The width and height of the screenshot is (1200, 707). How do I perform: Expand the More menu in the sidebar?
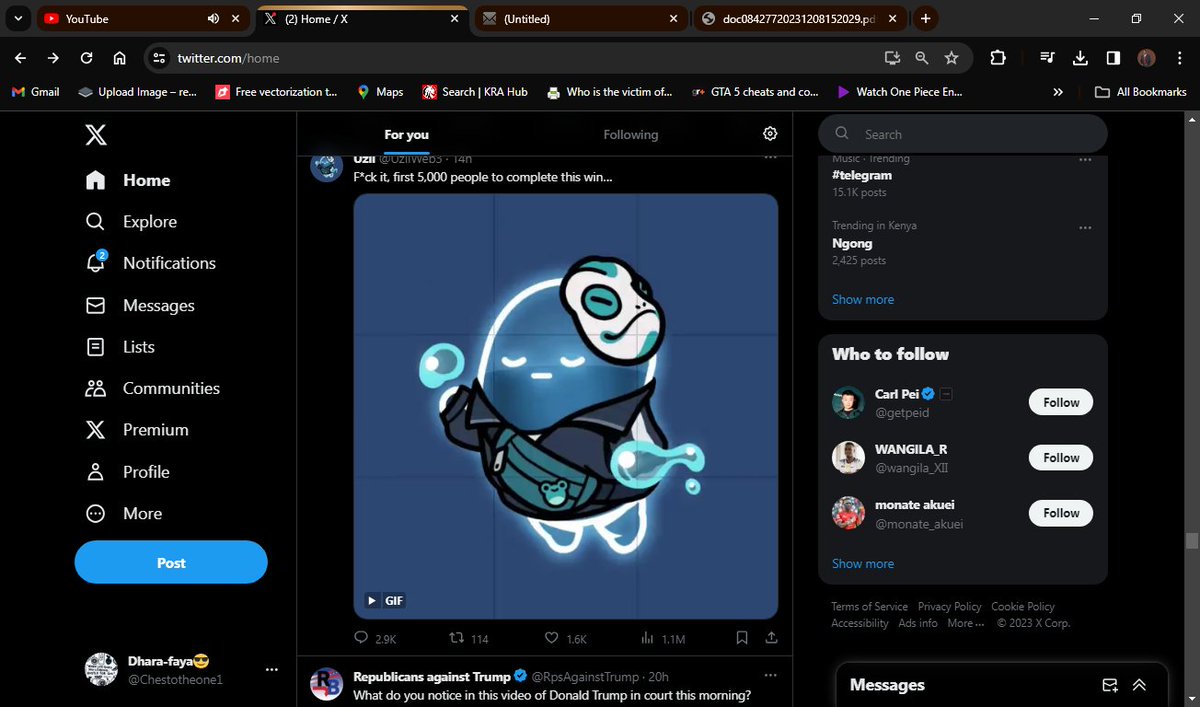pyautogui.click(x=124, y=513)
